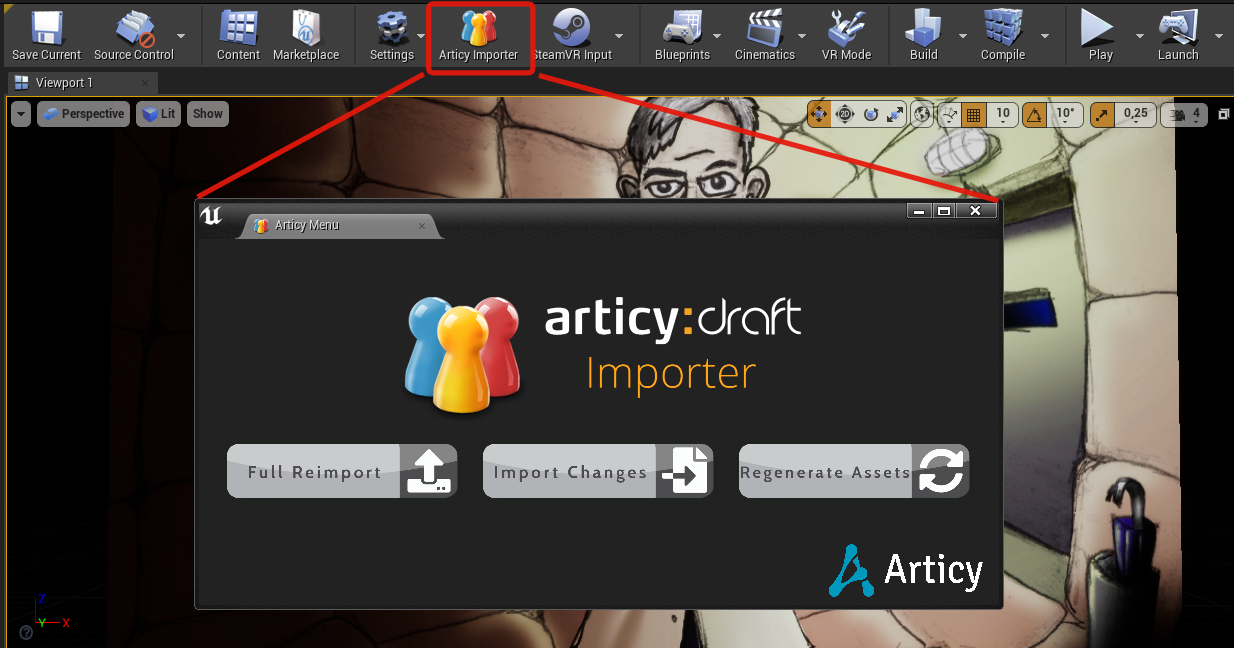This screenshot has width=1234, height=648.
Task: Minimize the Articy Menu window
Action: (919, 210)
